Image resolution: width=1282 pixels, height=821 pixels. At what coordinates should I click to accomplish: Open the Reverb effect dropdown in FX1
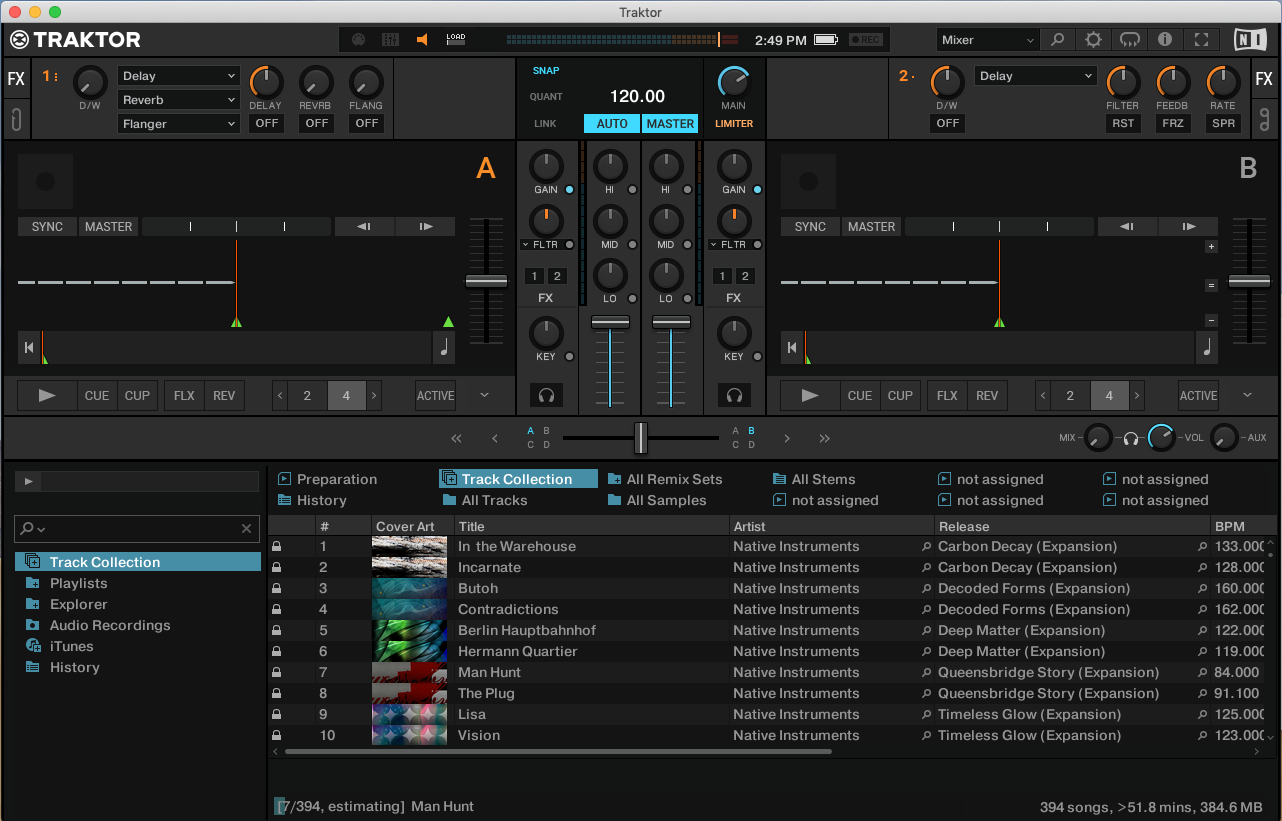179,100
